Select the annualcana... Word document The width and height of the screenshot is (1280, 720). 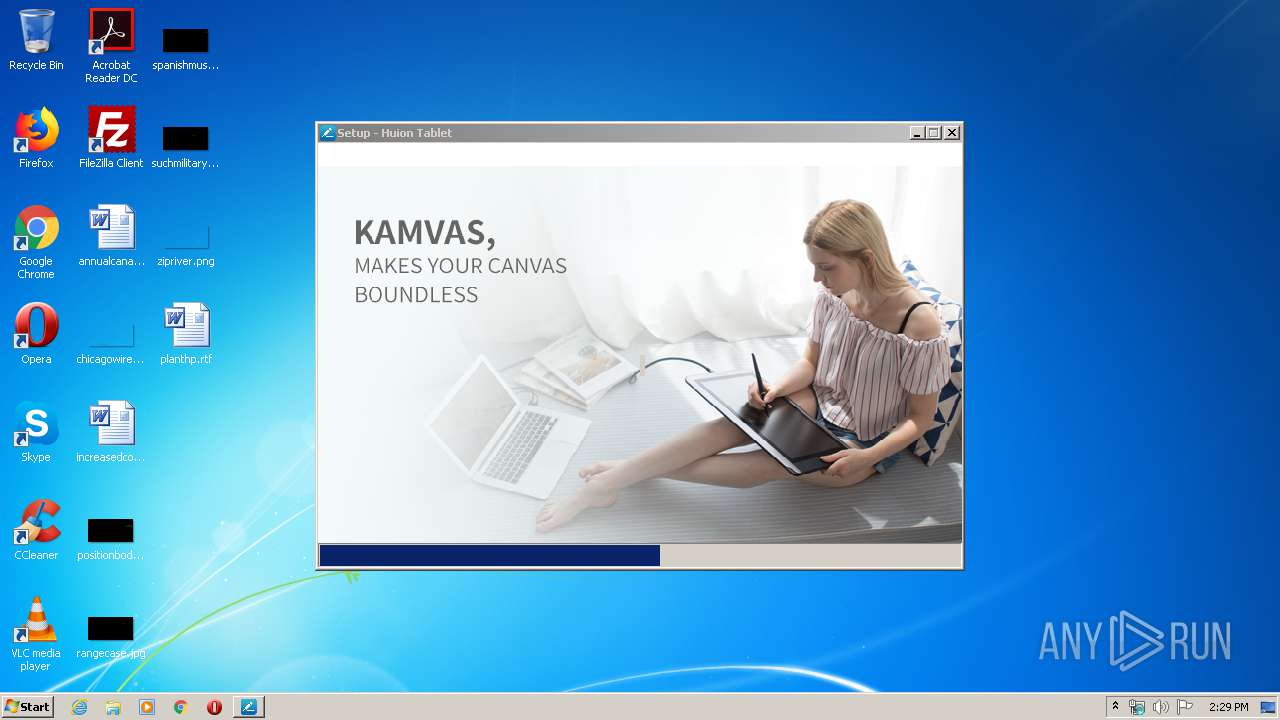111,237
